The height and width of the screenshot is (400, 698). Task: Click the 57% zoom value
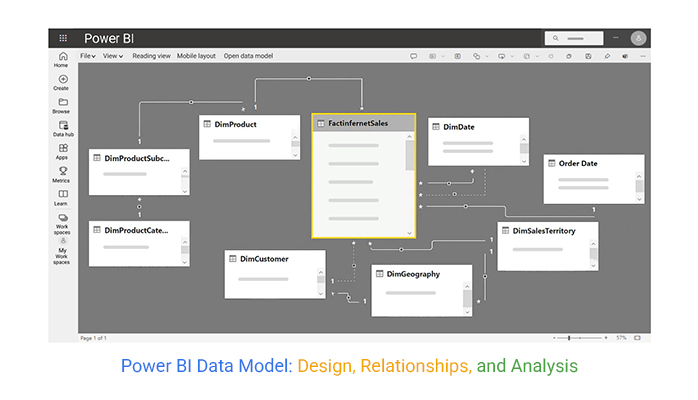[621, 338]
